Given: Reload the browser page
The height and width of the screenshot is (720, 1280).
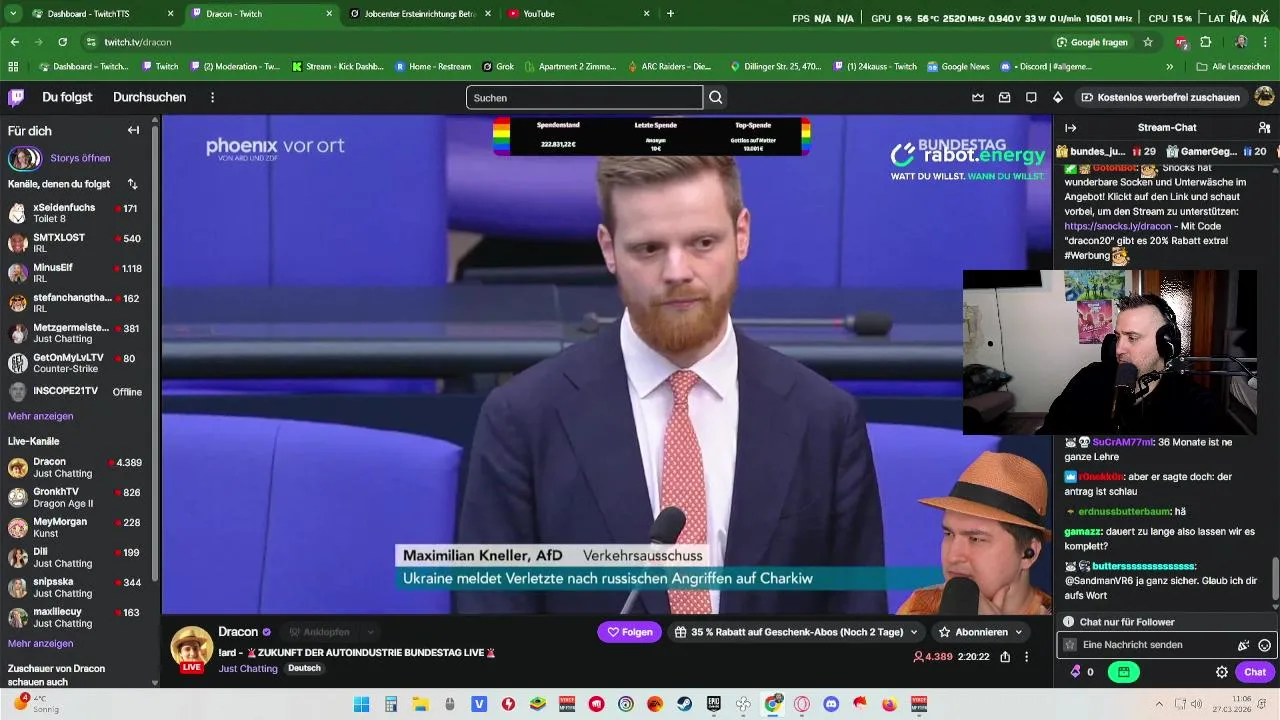Looking at the screenshot, I should click(x=62, y=42).
